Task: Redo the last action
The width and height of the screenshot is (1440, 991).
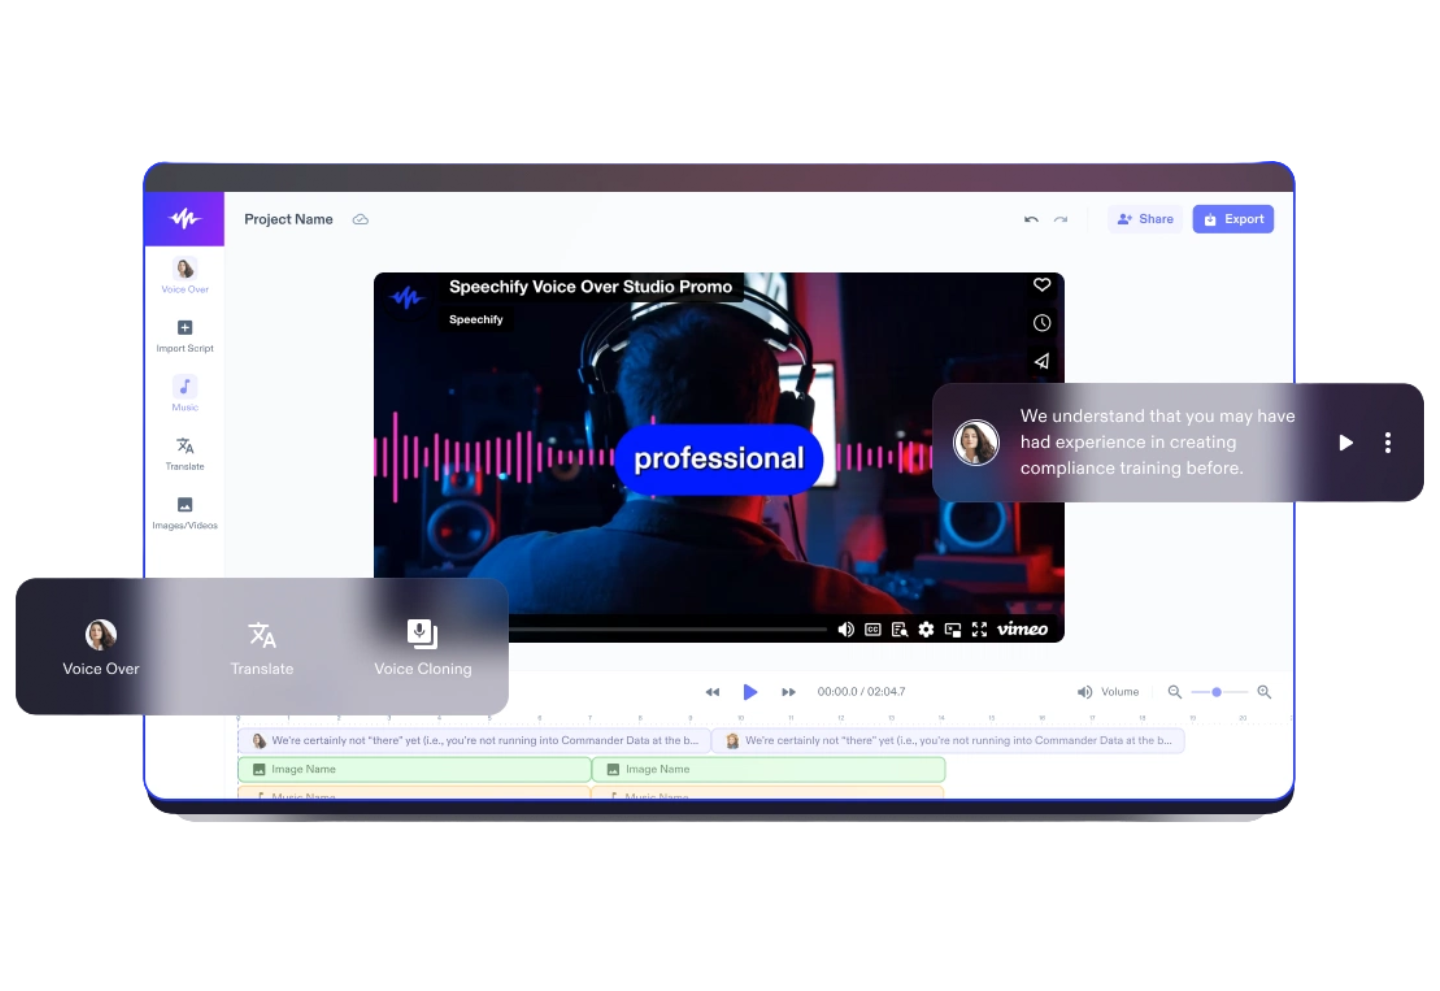Action: pos(1061,219)
